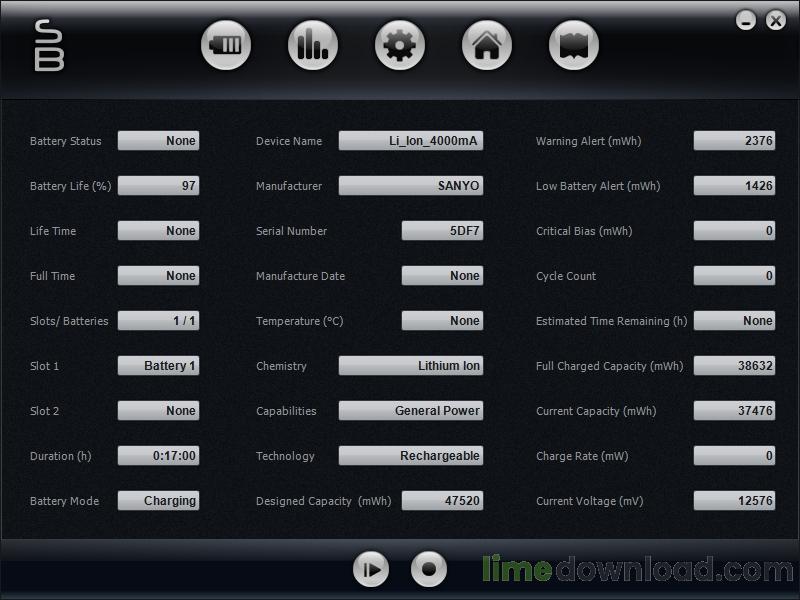The height and width of the screenshot is (600, 800).
Task: Select the Device Name field Li_Ion_4000mA
Action: (410, 141)
